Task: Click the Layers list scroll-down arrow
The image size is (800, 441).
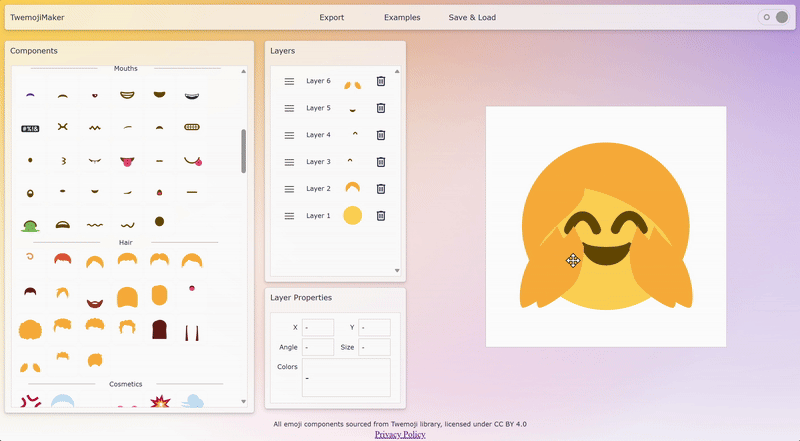Action: click(397, 270)
